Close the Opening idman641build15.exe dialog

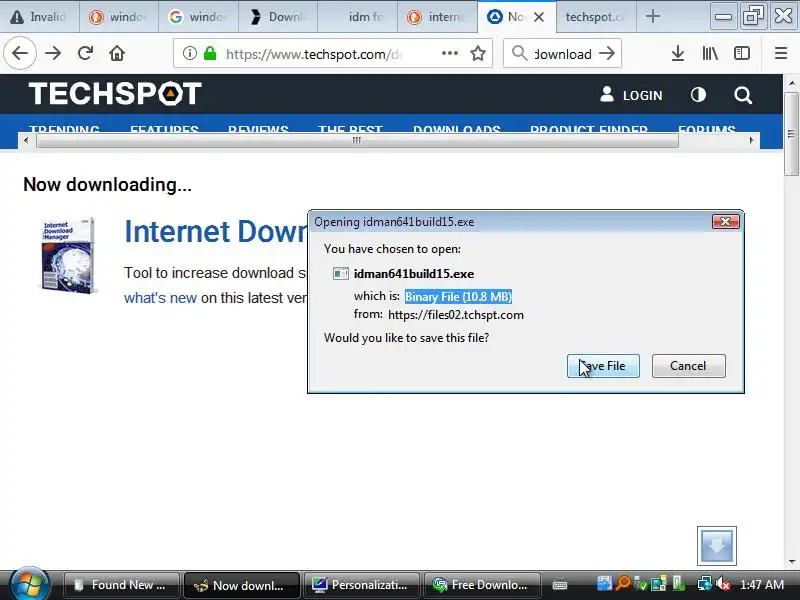coord(726,221)
